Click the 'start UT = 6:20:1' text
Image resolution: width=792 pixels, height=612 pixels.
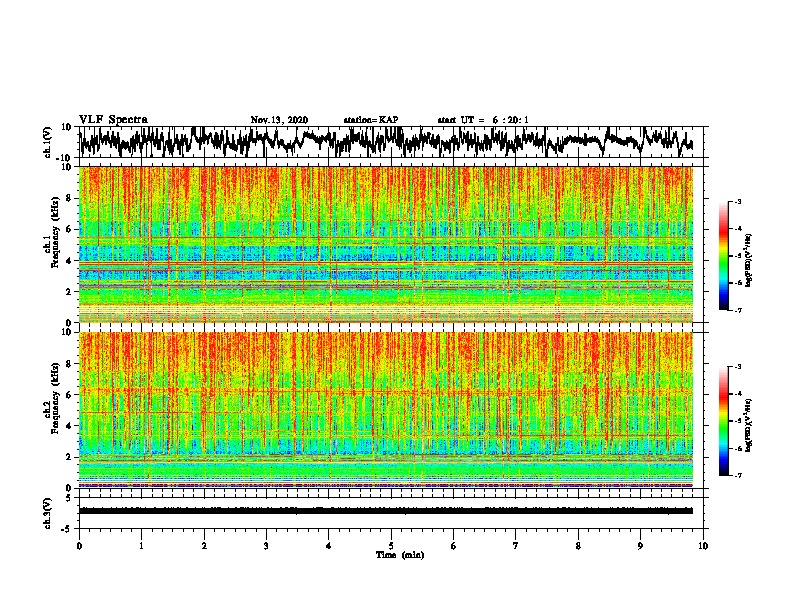[482, 120]
